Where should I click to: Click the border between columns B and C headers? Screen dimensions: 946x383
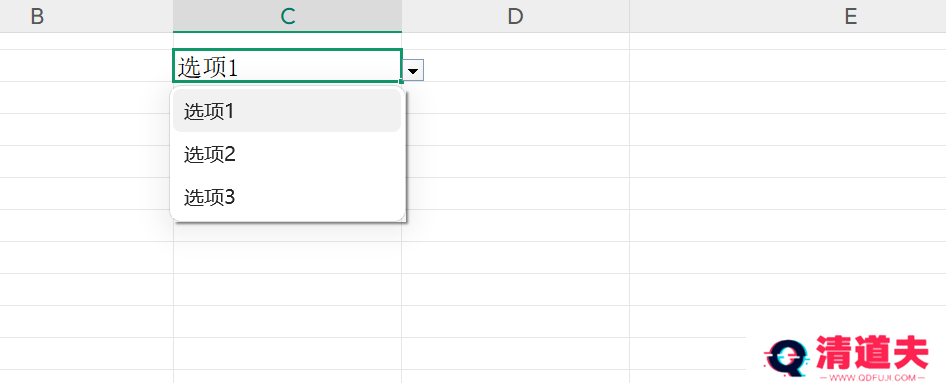tap(173, 16)
